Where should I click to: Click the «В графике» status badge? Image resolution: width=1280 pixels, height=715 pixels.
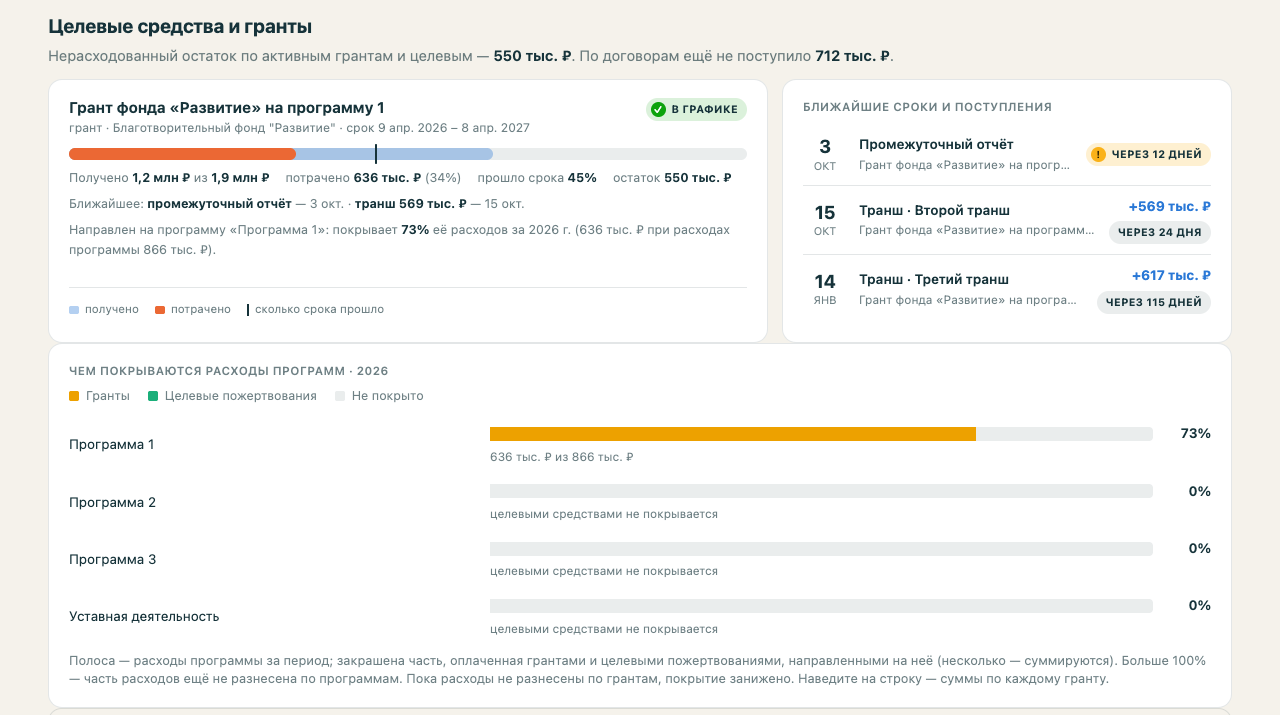696,110
